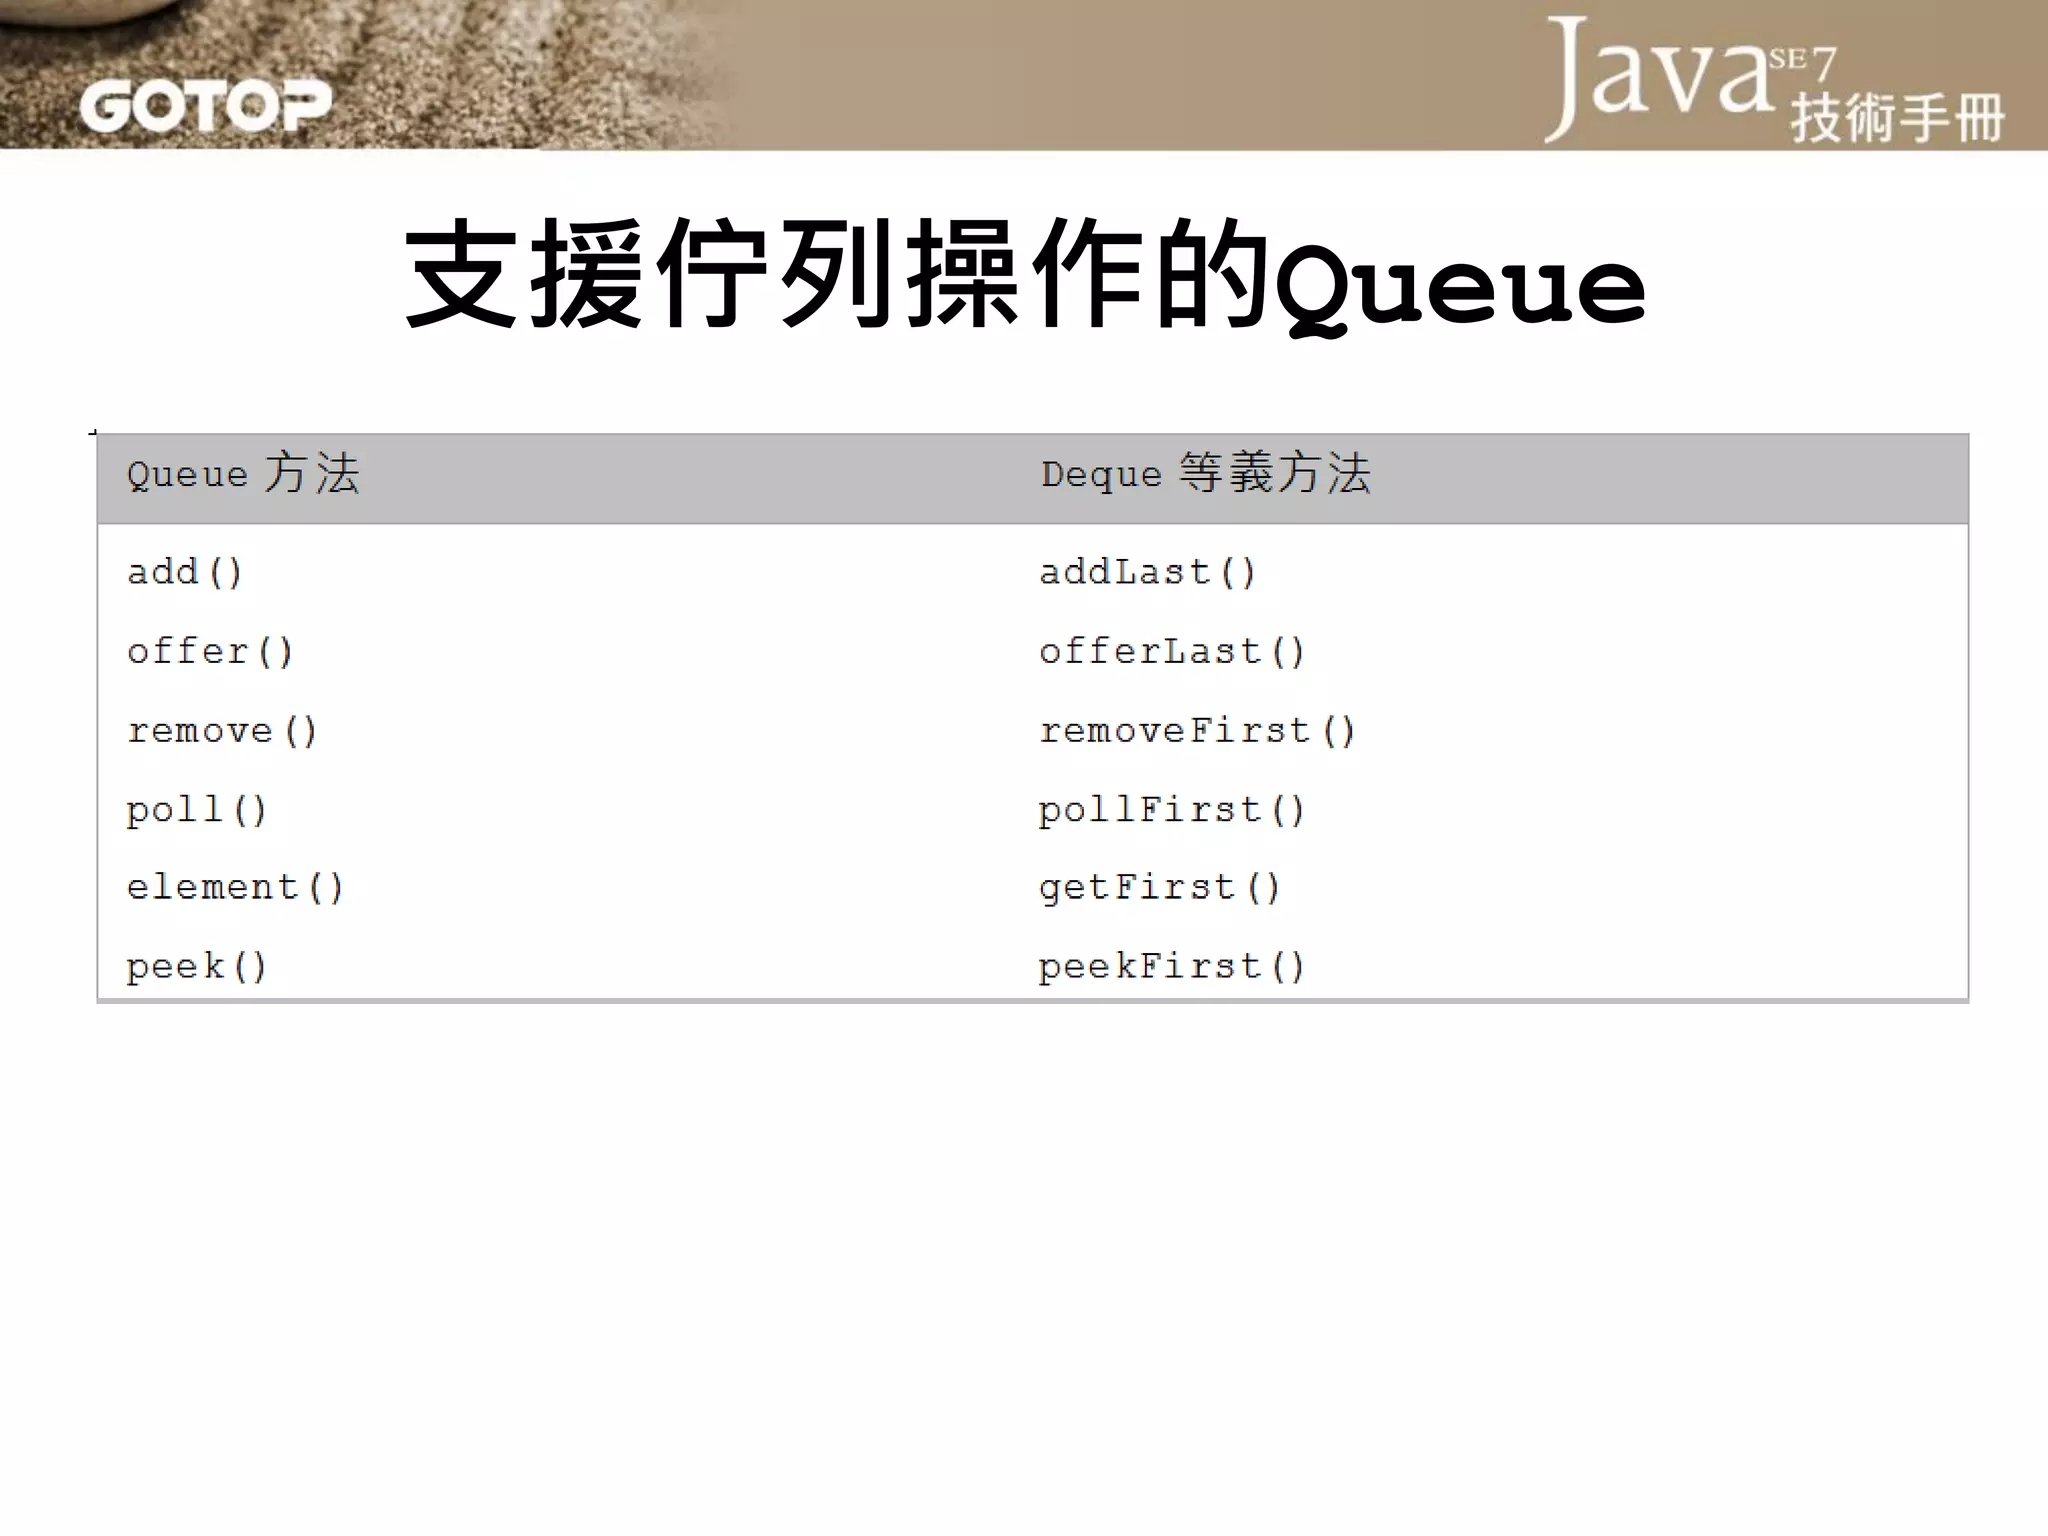Click the removeFirst() cell
This screenshot has width=2048, height=1536.
coord(1197,730)
